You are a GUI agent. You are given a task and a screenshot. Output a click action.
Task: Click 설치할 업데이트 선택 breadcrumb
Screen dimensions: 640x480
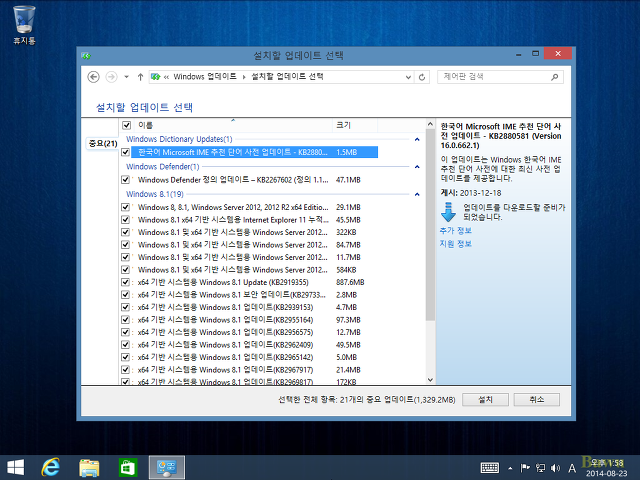(287, 76)
